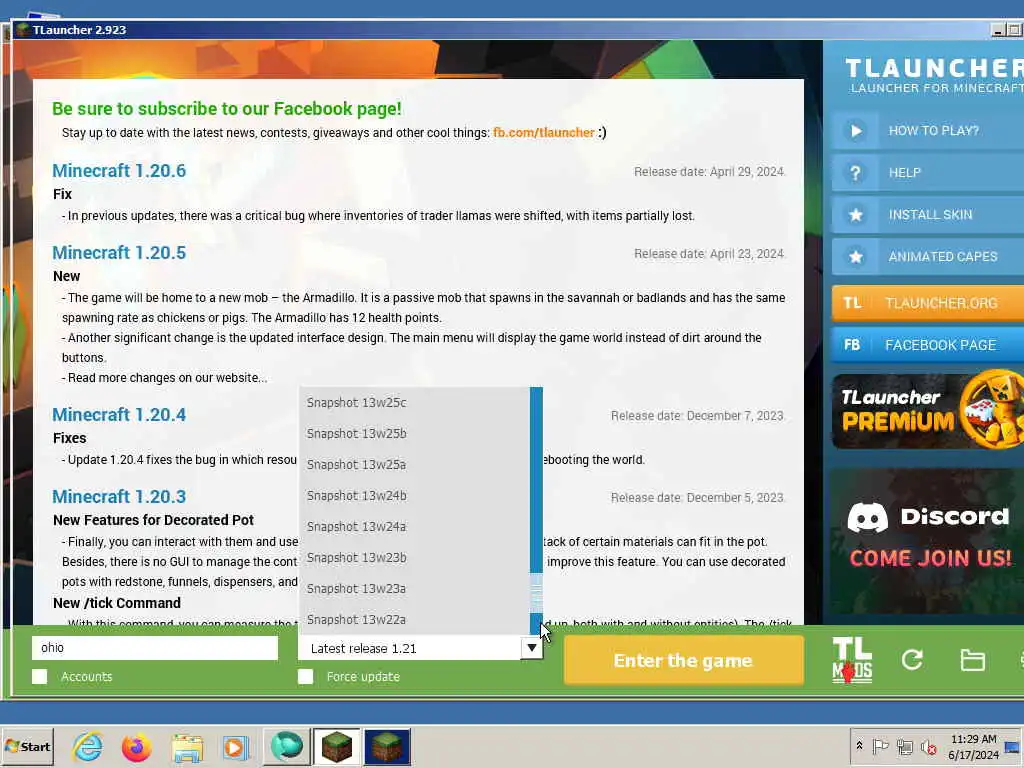Open the version dropdown arrow
The image size is (1024, 768).
pyautogui.click(x=532, y=648)
